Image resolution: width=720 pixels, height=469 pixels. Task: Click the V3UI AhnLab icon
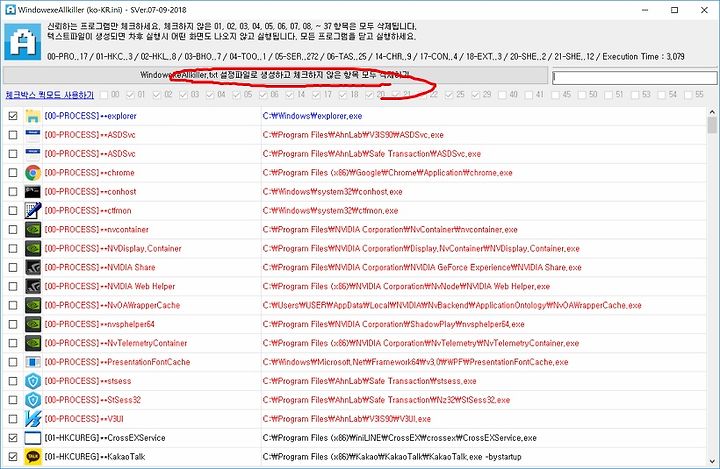[x=33, y=419]
